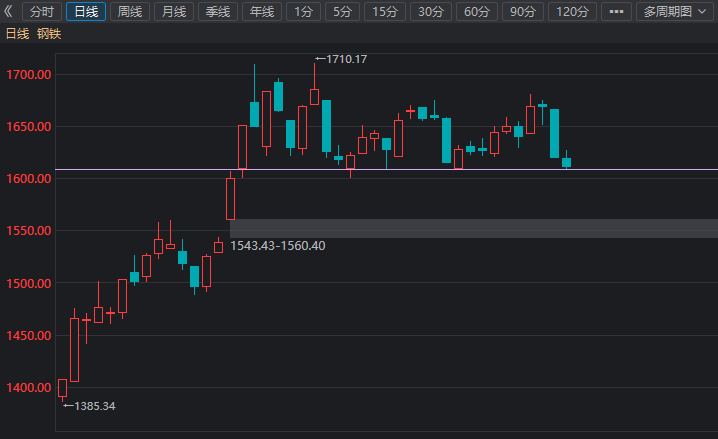The height and width of the screenshot is (439, 718).
Task: Click the 1650.00 price axis label
Action: click(28, 127)
